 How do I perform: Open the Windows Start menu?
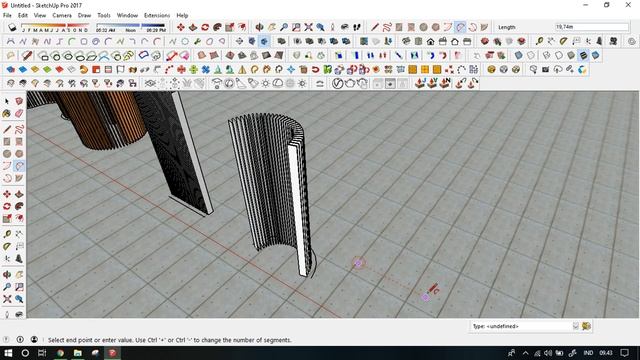tap(8, 353)
